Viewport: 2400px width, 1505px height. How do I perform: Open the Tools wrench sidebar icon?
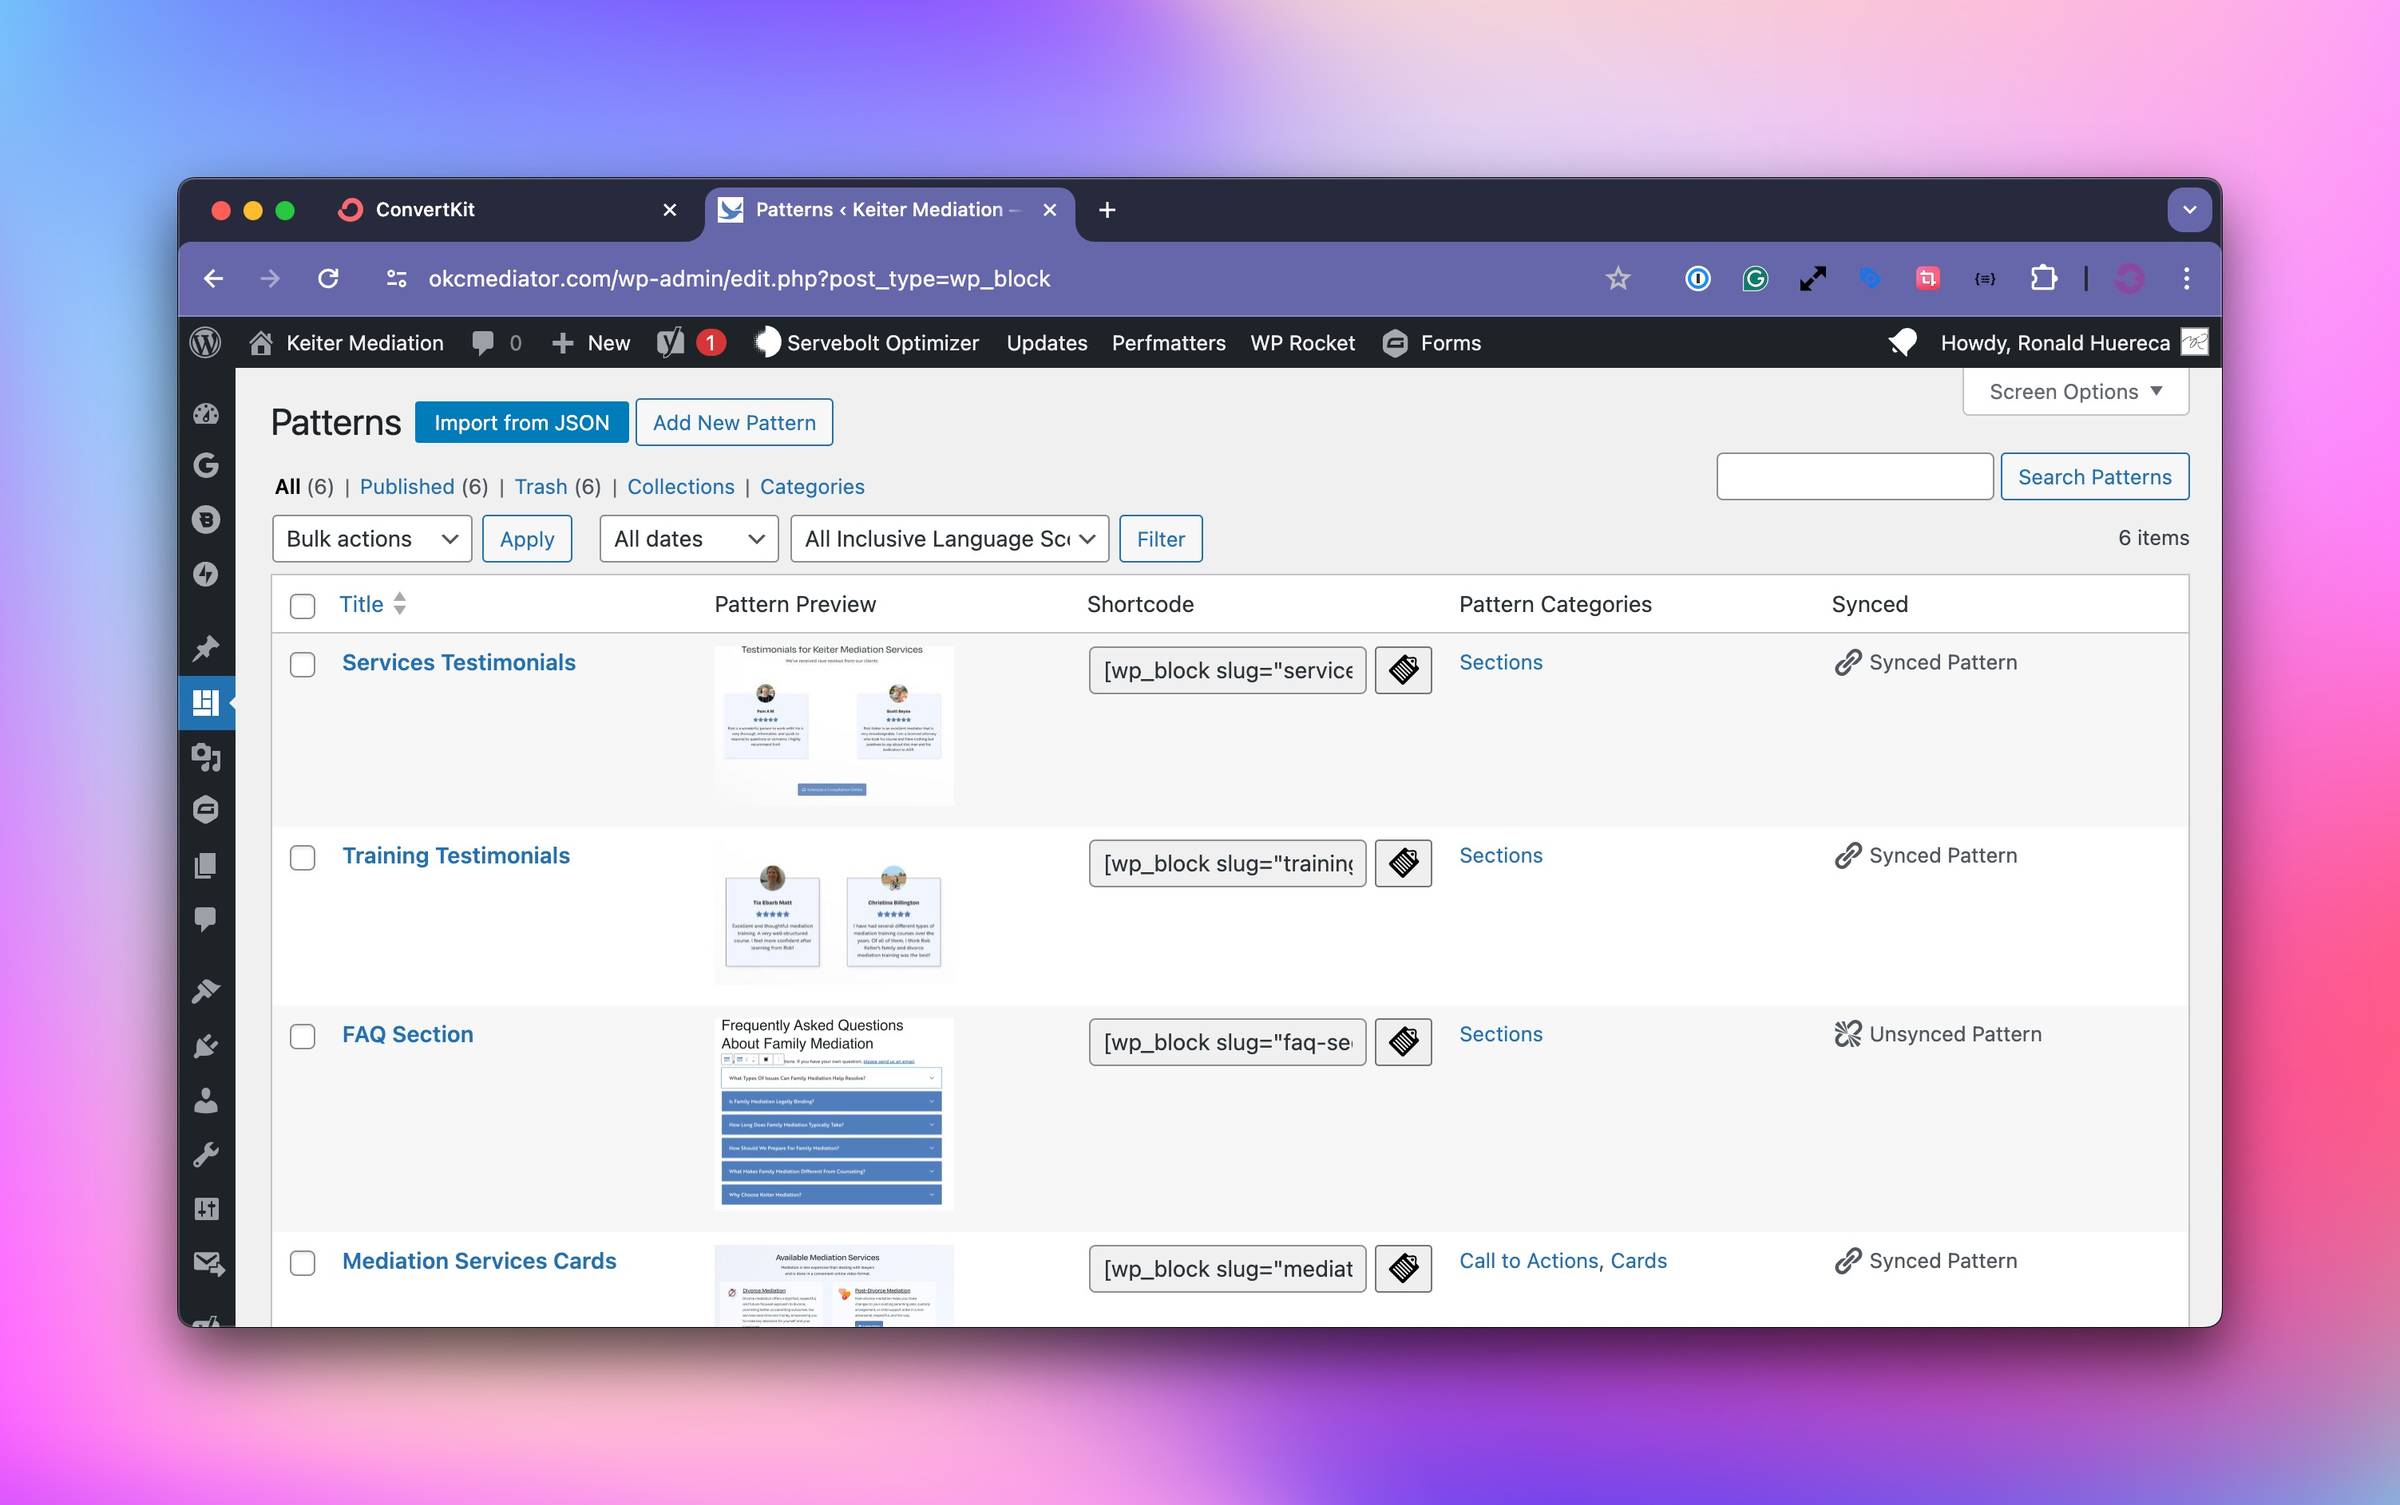206,1155
